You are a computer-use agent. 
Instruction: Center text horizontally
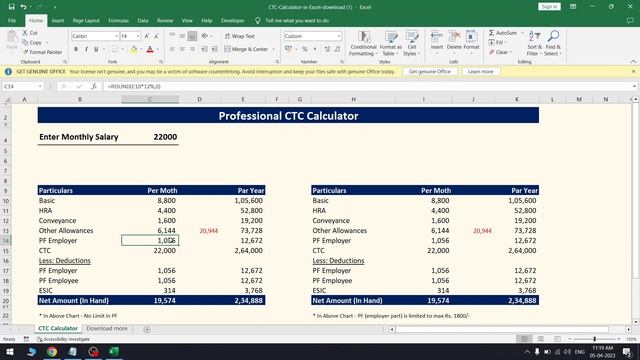coord(182,49)
